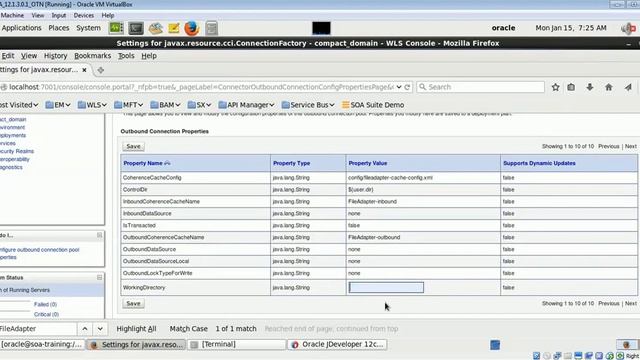640x360 pixels.
Task: Collapse the System Status panel
Action: (x=99, y=278)
